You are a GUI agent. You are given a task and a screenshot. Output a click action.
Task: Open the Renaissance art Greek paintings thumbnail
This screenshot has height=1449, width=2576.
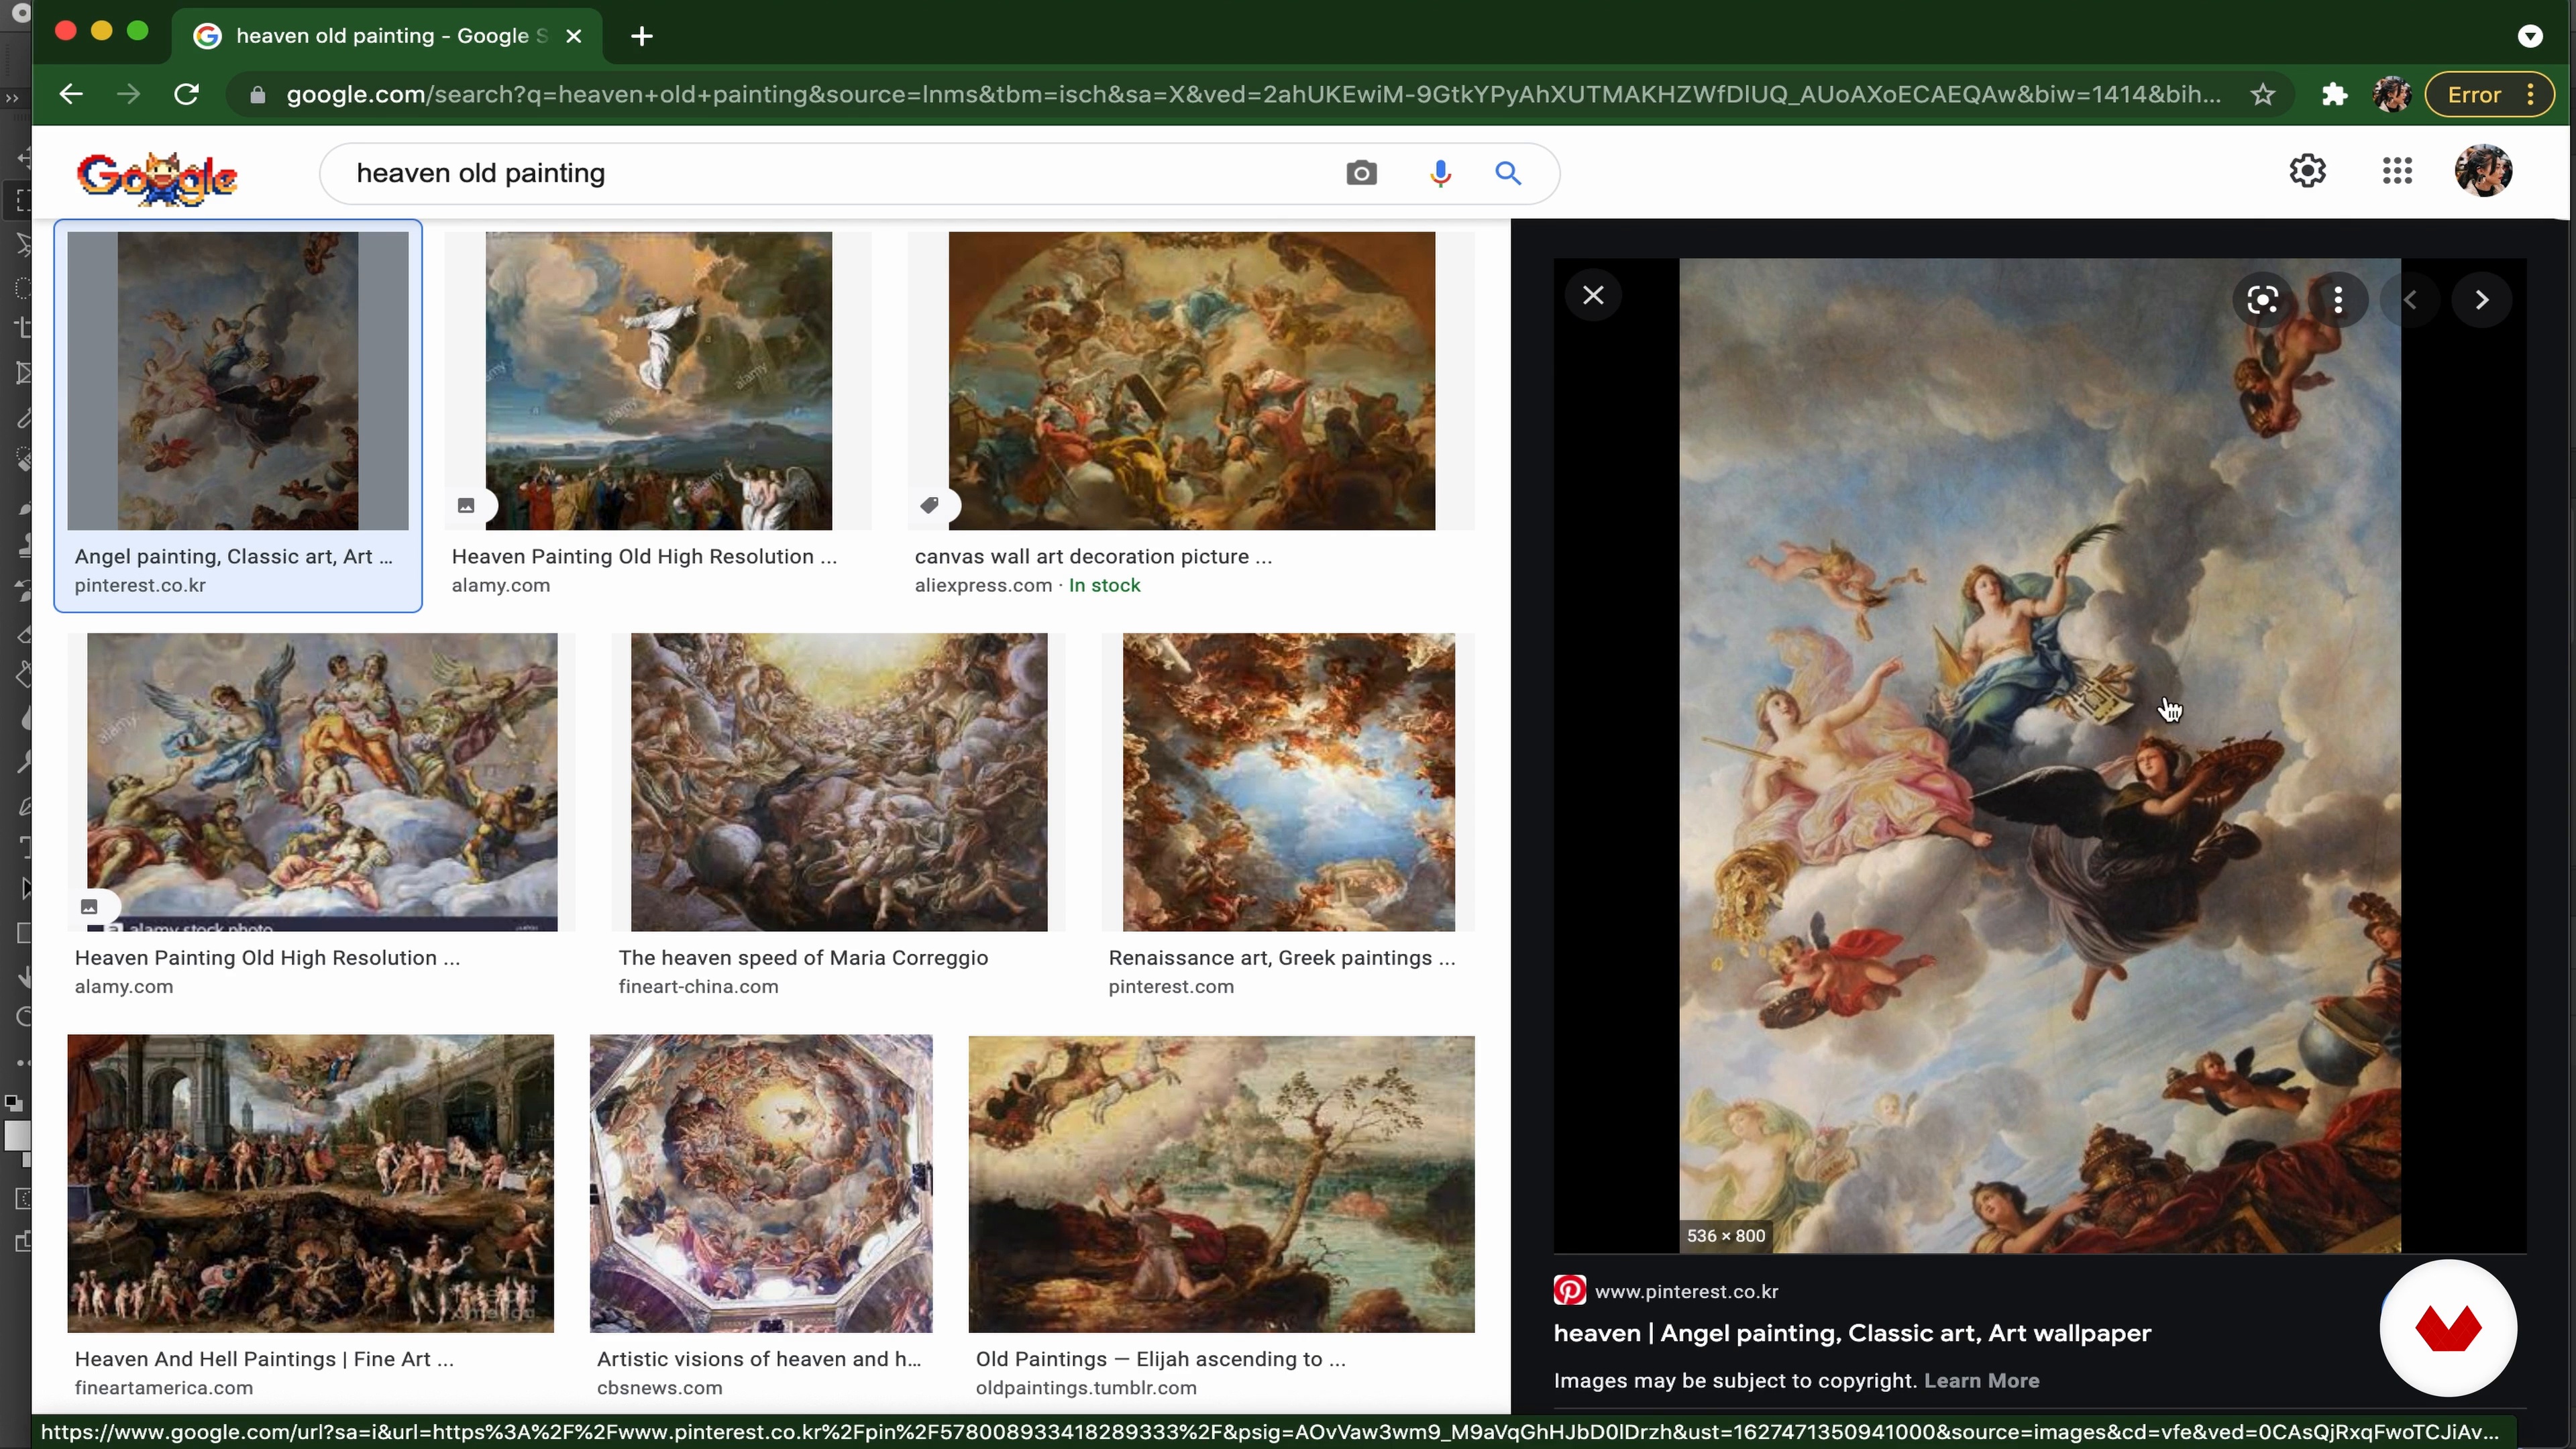(1288, 781)
